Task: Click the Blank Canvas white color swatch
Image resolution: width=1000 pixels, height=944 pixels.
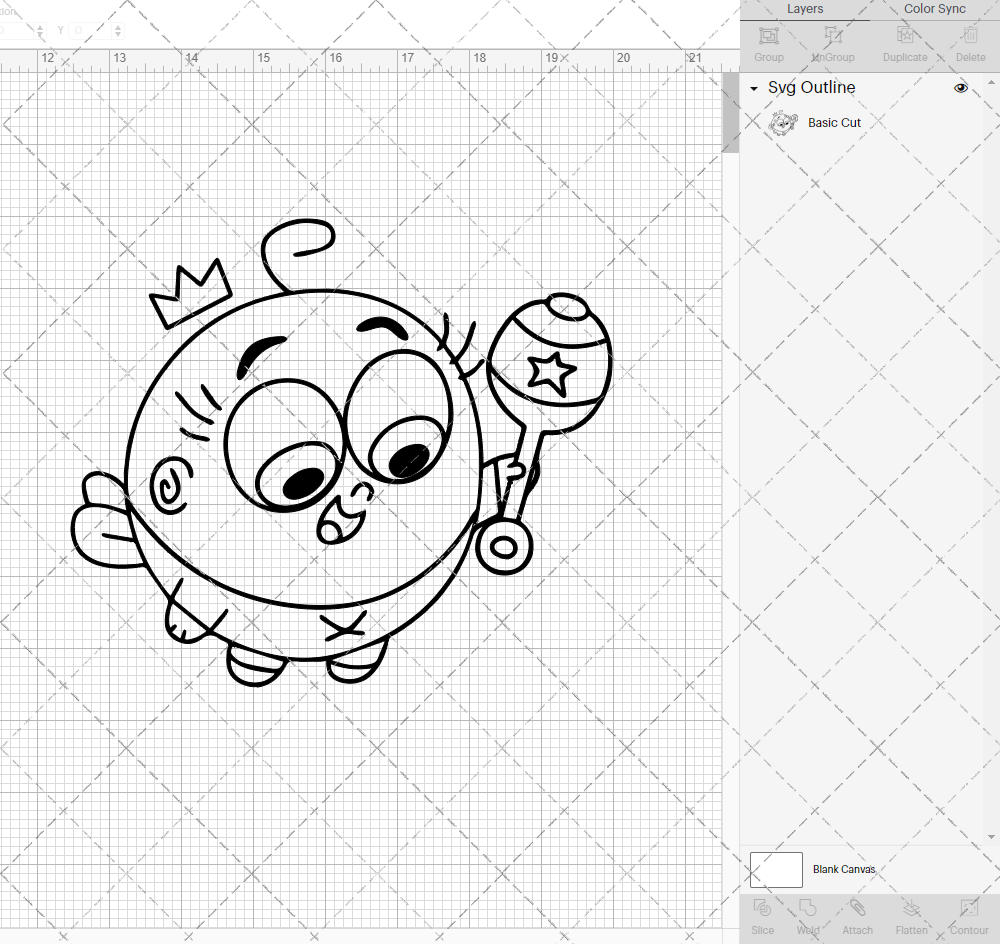Action: [x=776, y=869]
